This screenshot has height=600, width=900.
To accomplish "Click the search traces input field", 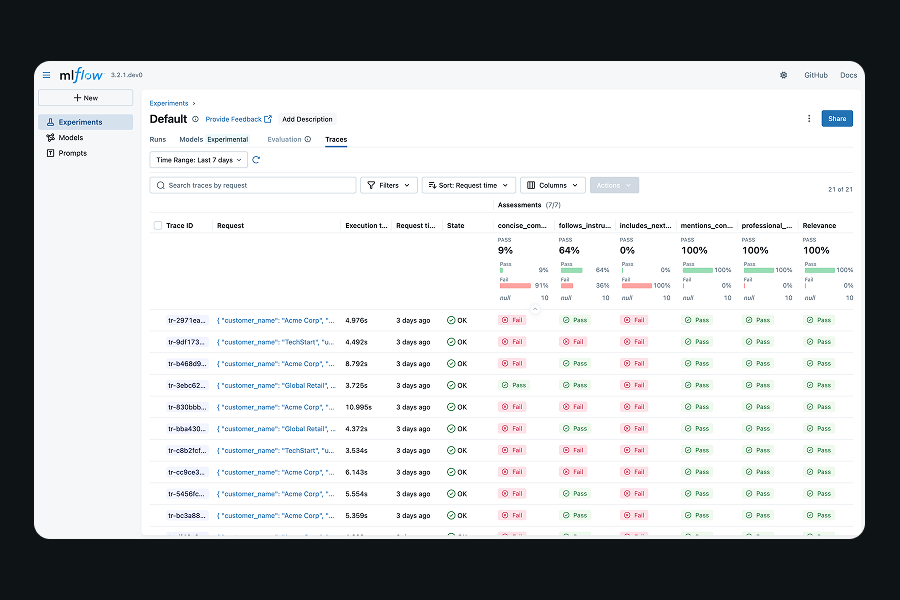I will click(253, 185).
